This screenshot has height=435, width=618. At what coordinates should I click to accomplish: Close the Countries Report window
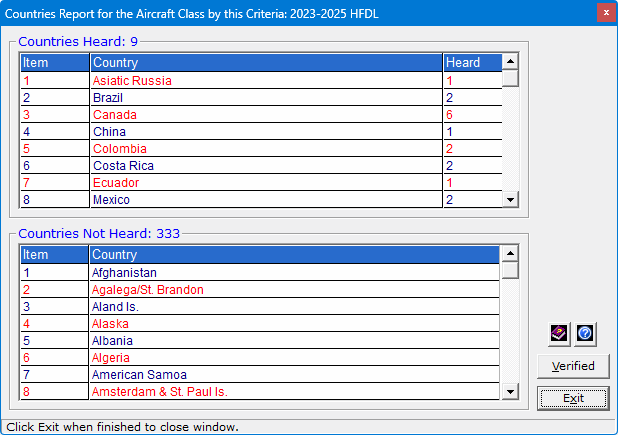pos(605,12)
